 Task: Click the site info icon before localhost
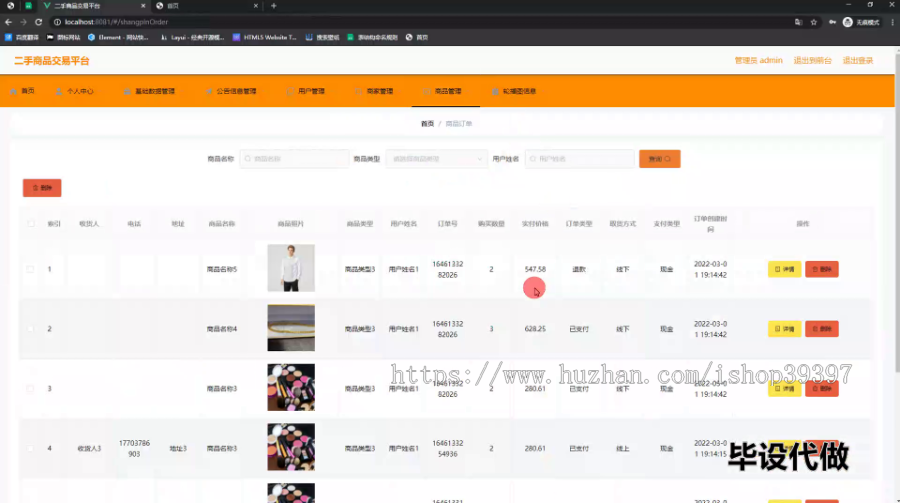tap(57, 22)
